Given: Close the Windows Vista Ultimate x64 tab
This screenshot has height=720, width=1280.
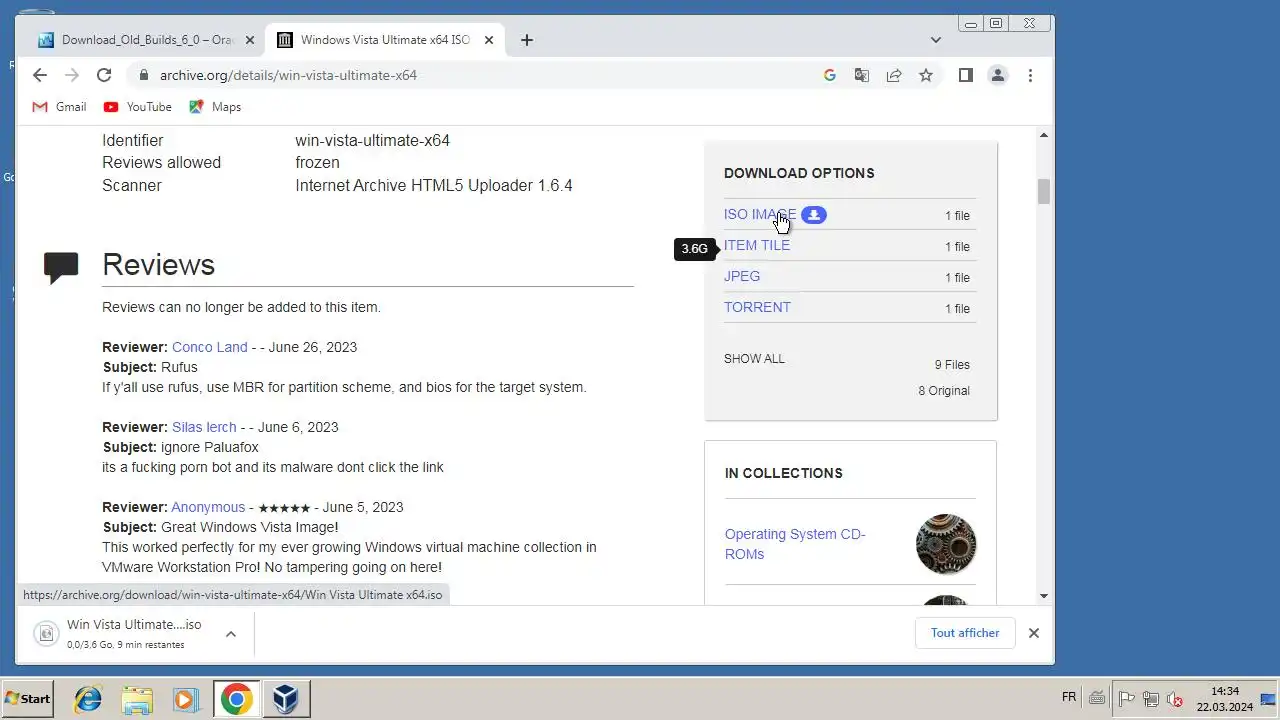Looking at the screenshot, I should tap(489, 40).
